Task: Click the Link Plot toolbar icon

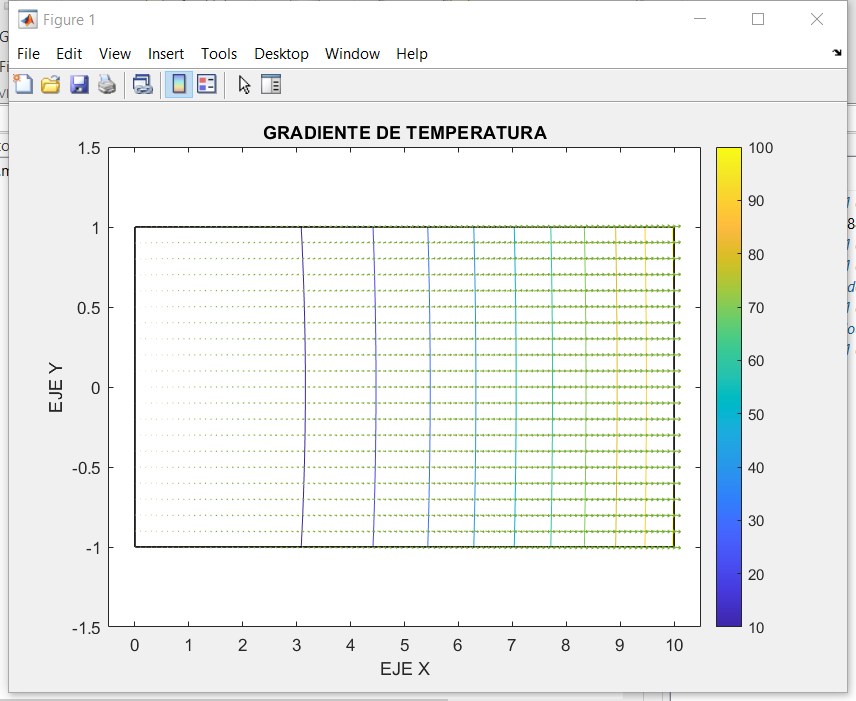Action: [143, 85]
